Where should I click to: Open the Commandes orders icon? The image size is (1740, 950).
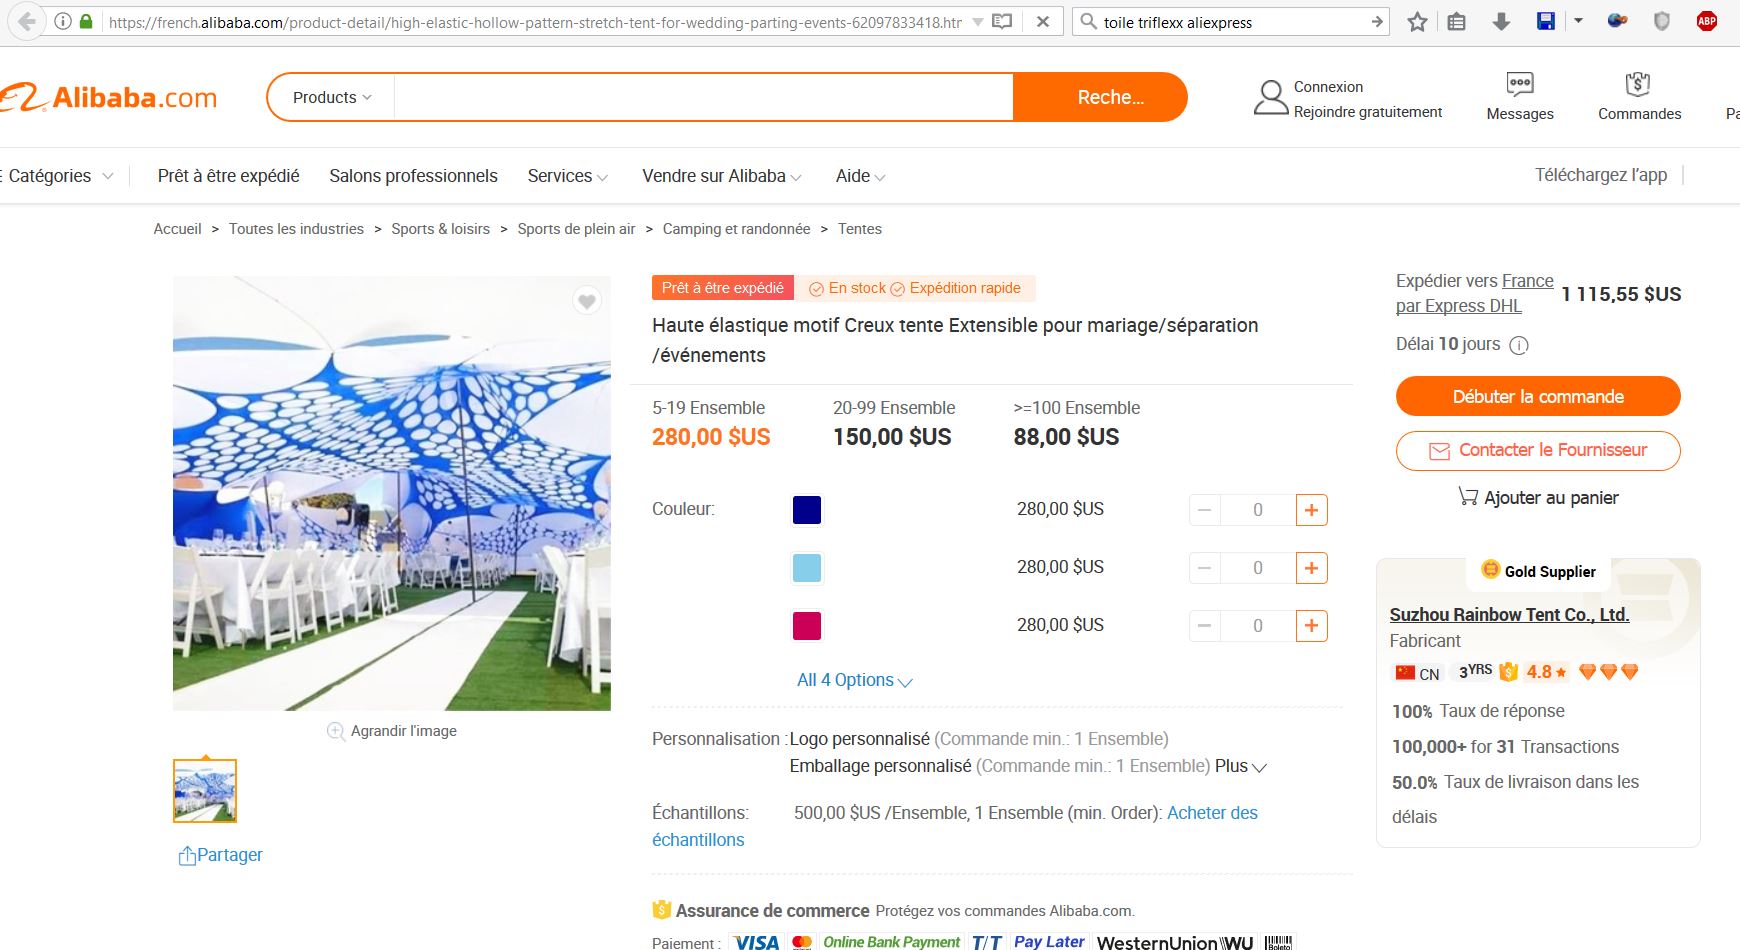click(1638, 84)
